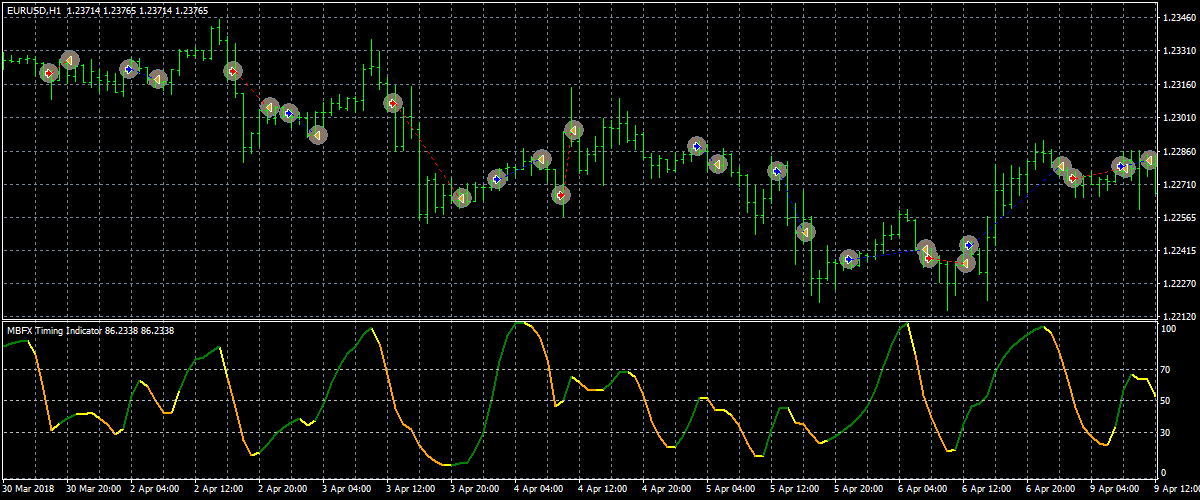Click indicator scale value 100

click(1170, 328)
